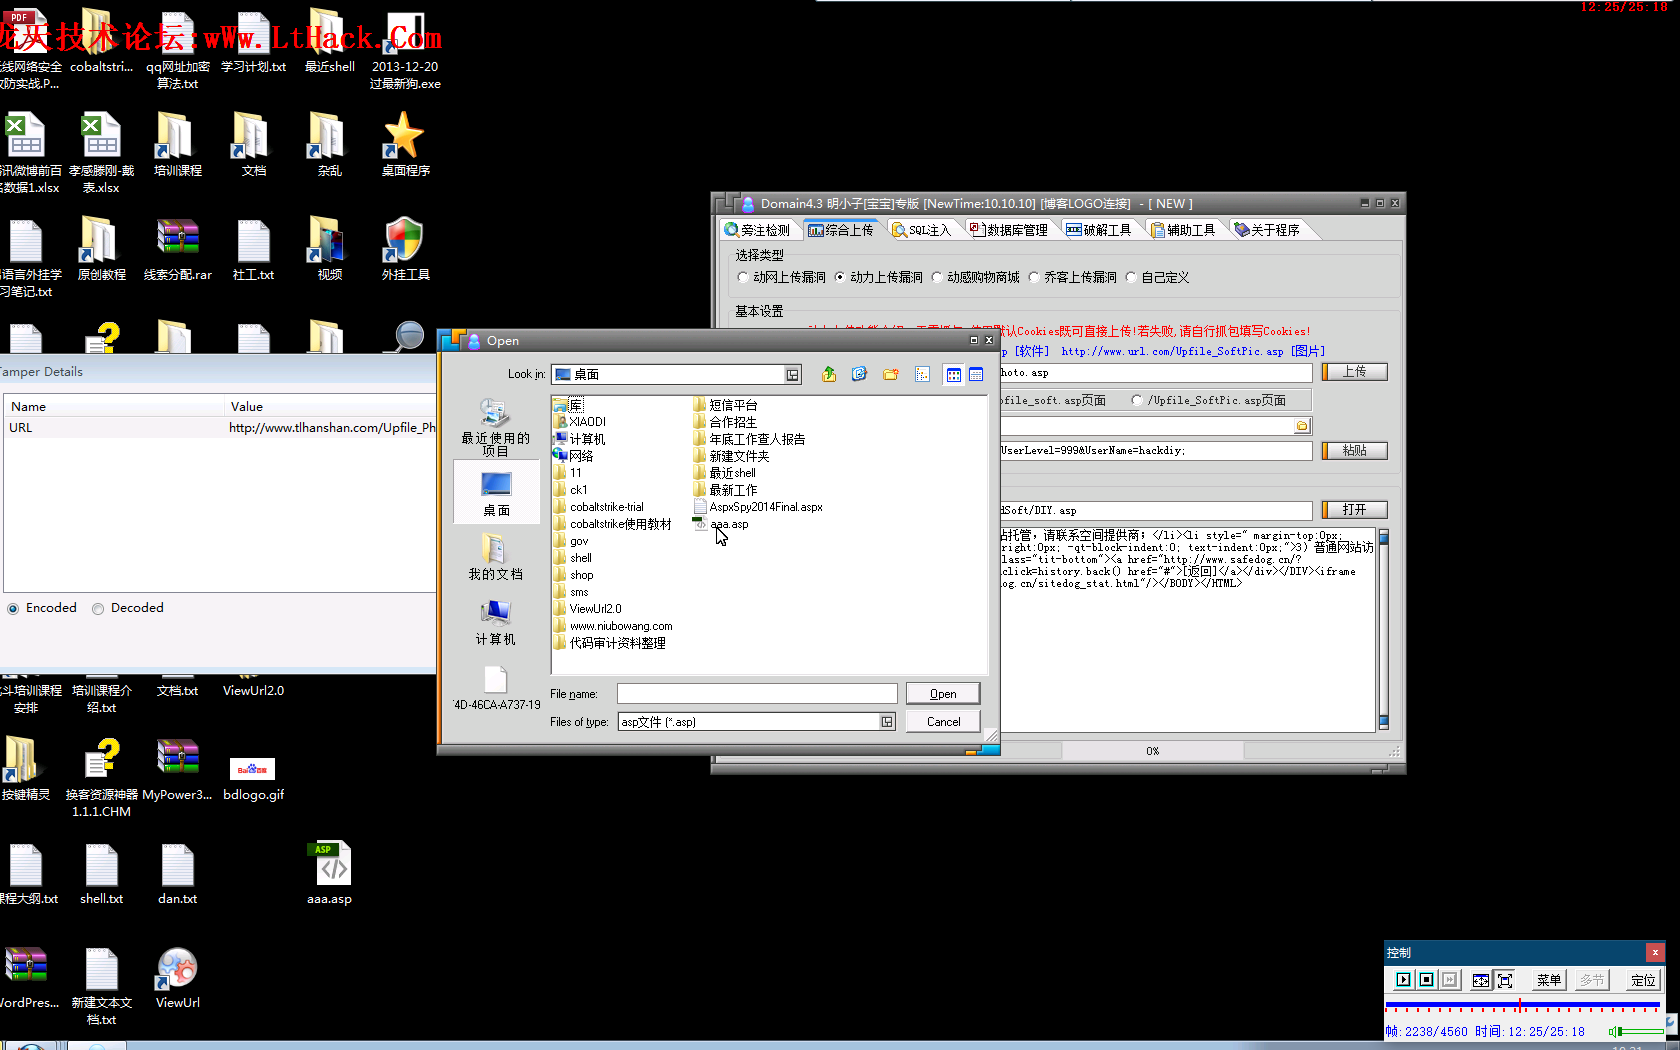
Task: Switch to 旁注检测 tab
Action: coord(758,230)
